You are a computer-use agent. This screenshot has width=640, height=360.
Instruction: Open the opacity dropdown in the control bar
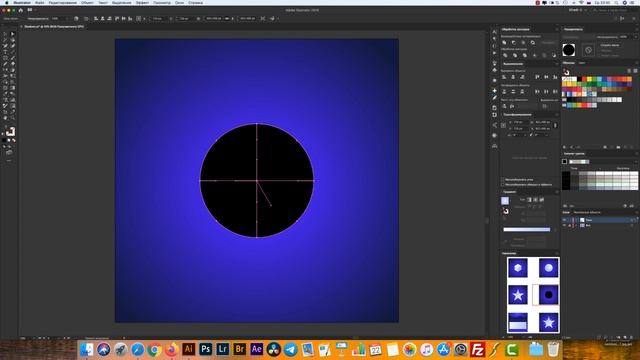[x=67, y=18]
